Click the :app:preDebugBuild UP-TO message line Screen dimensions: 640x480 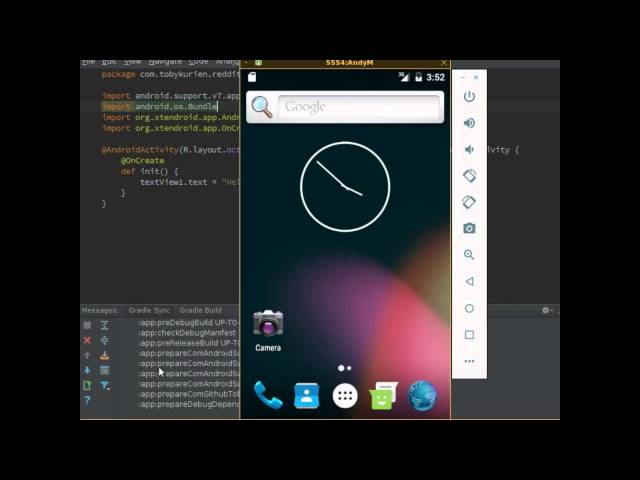pos(189,322)
